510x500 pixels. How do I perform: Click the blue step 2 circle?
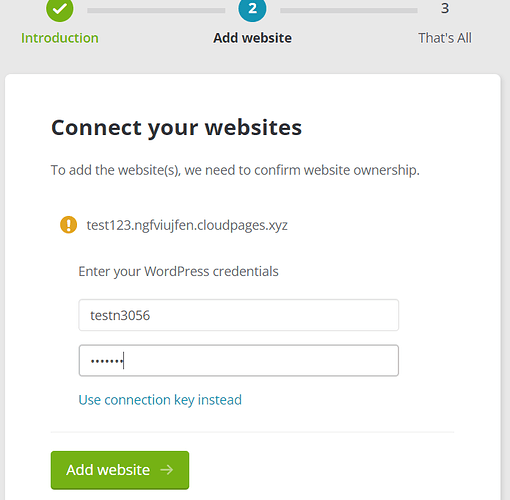tap(252, 9)
